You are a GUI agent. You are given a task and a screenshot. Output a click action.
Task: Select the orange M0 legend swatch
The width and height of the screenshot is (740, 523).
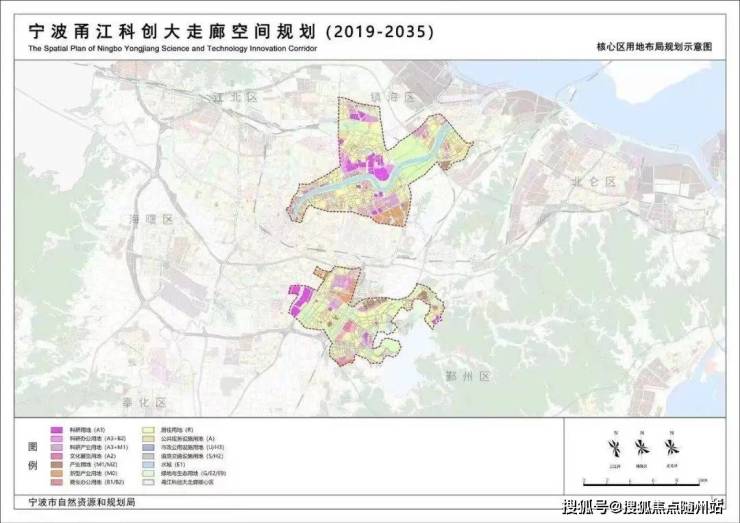(x=57, y=473)
